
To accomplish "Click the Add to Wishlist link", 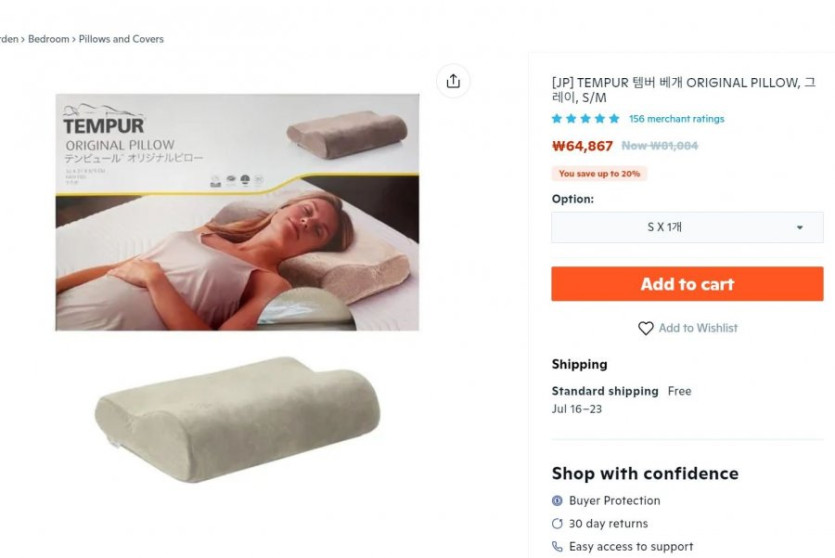I will point(698,328).
